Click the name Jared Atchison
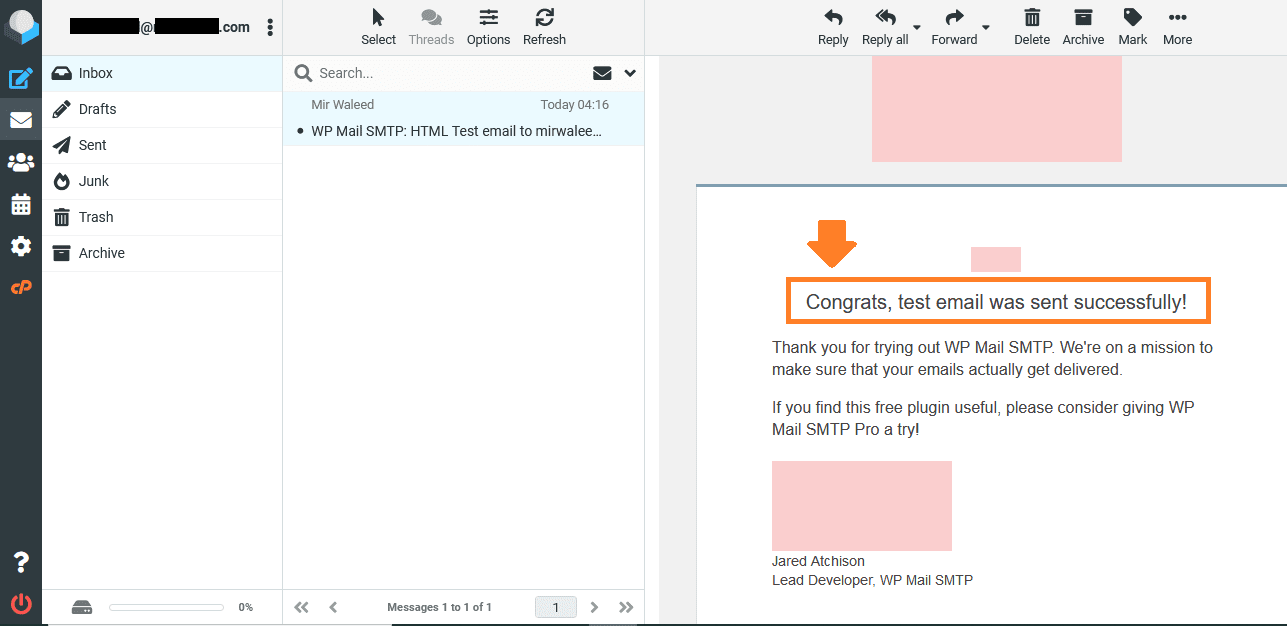 tap(818, 561)
